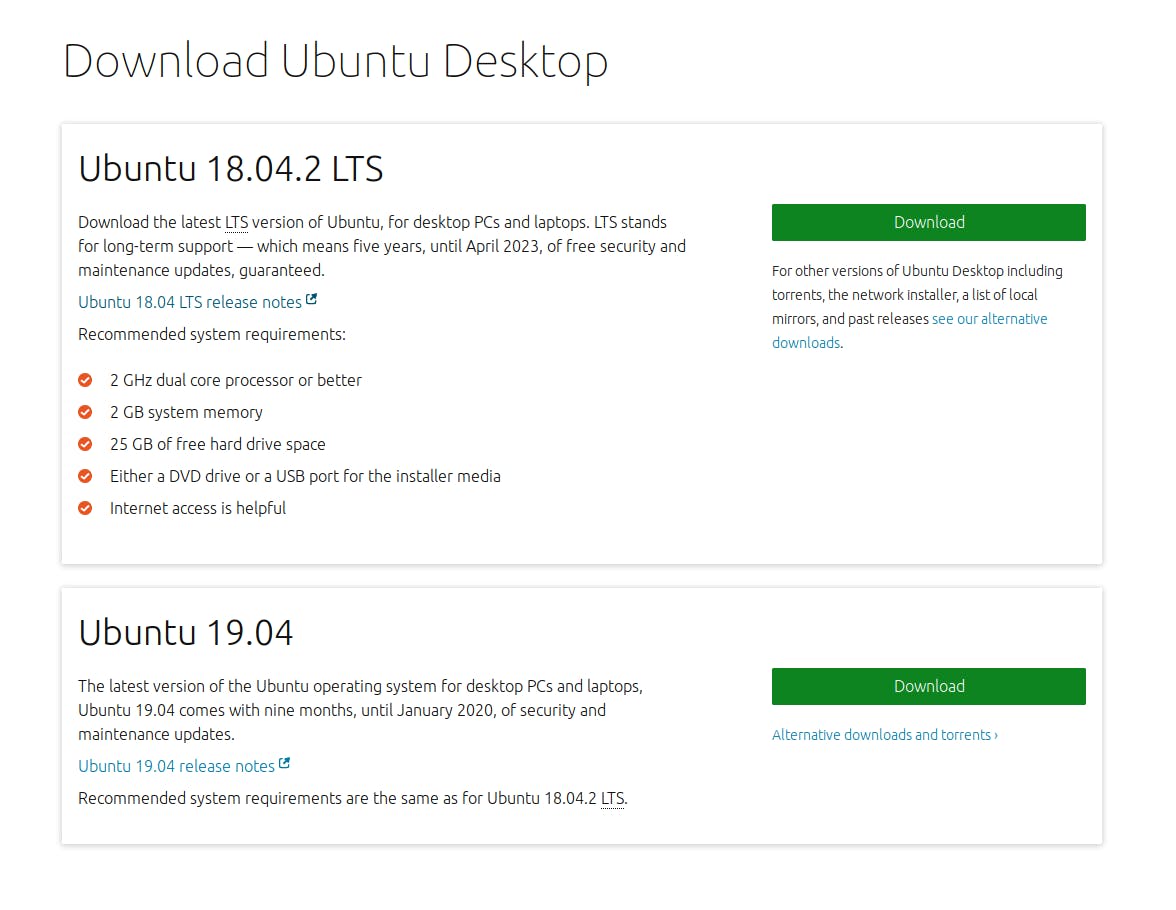Click the checkmark beside DVD drive or USB port
The height and width of the screenshot is (910, 1176).
(86, 476)
